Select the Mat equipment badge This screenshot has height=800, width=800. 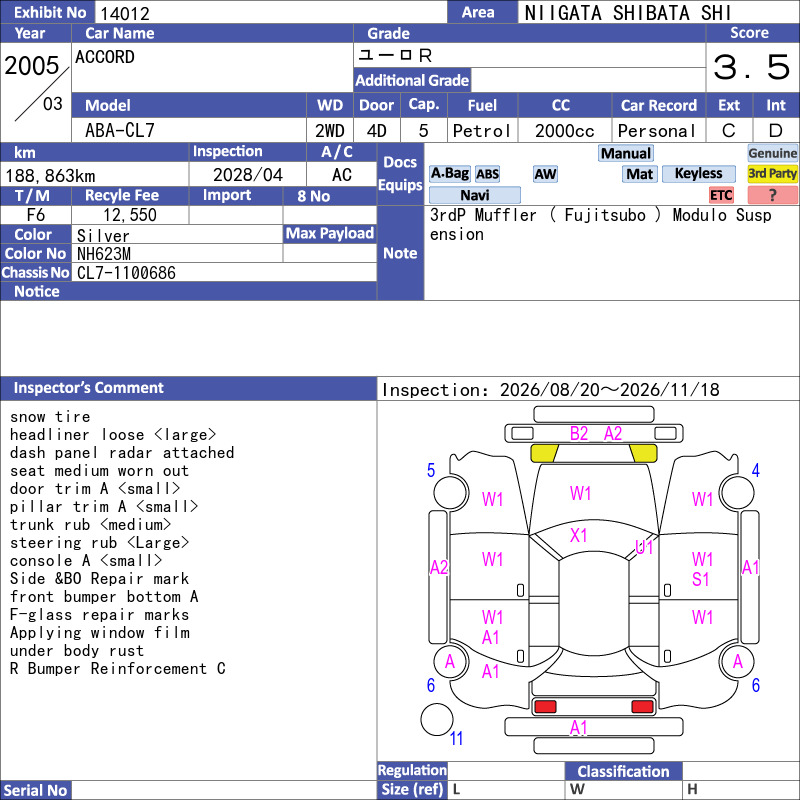[x=639, y=174]
